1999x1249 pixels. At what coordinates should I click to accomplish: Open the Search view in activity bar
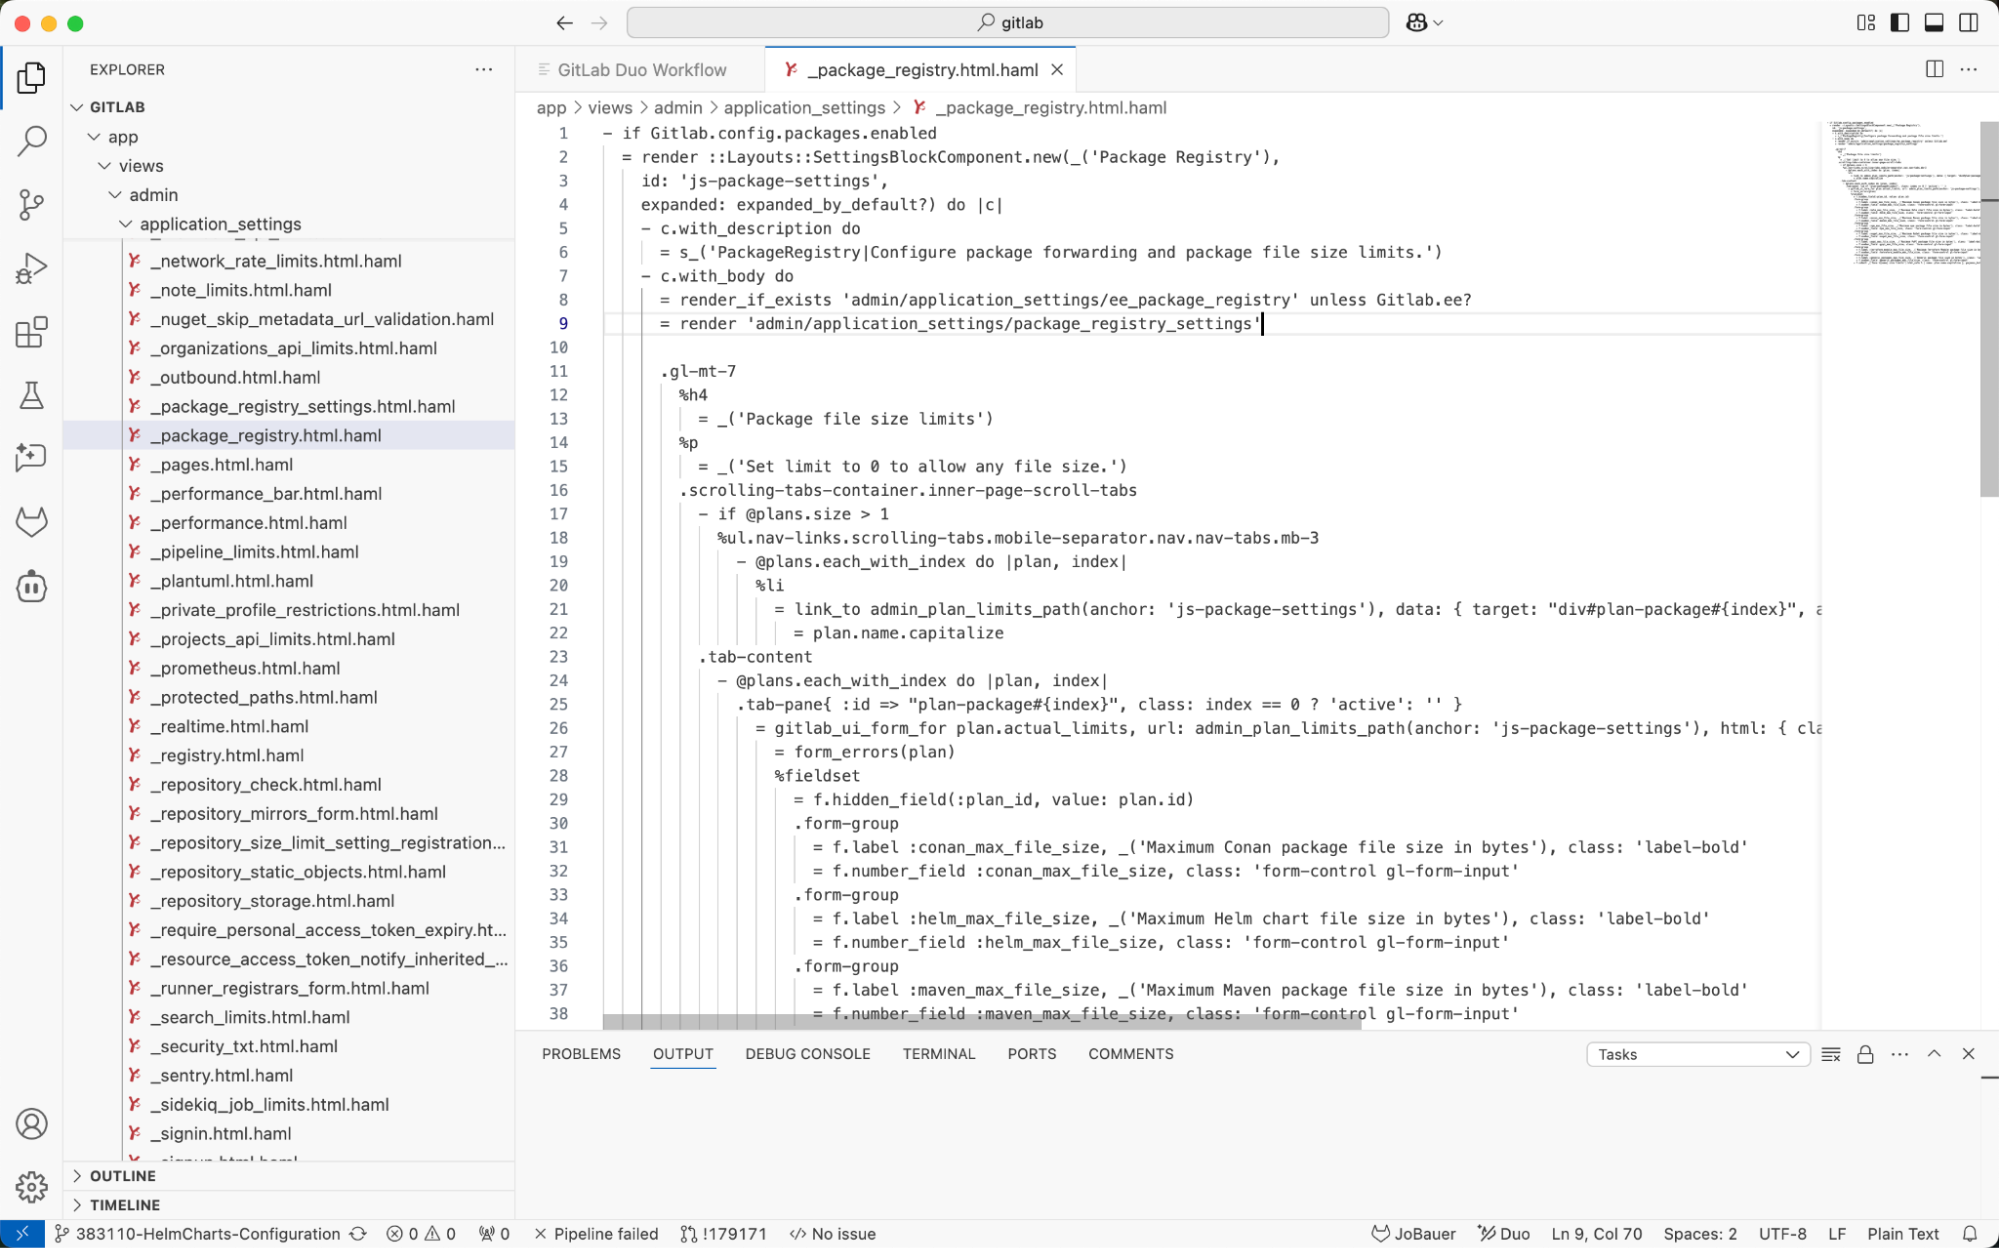coord(31,141)
